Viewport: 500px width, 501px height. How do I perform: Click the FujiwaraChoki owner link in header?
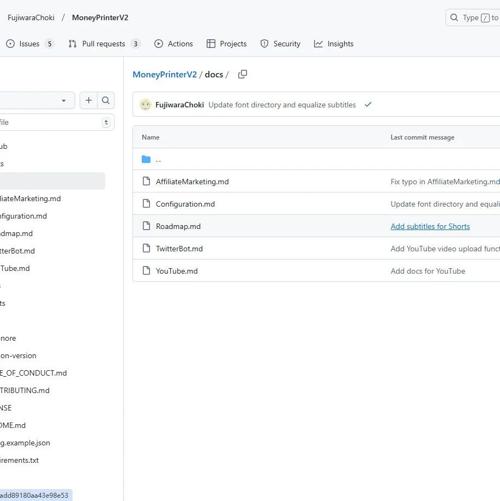click(x=31, y=18)
